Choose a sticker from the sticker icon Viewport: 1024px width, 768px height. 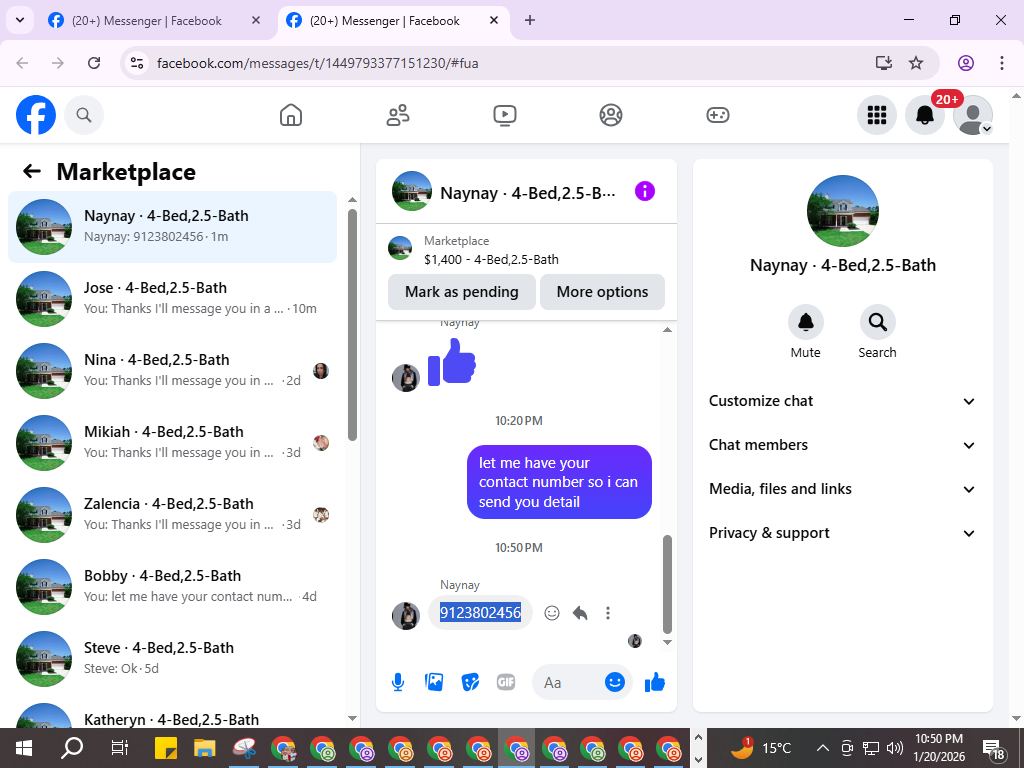470,682
